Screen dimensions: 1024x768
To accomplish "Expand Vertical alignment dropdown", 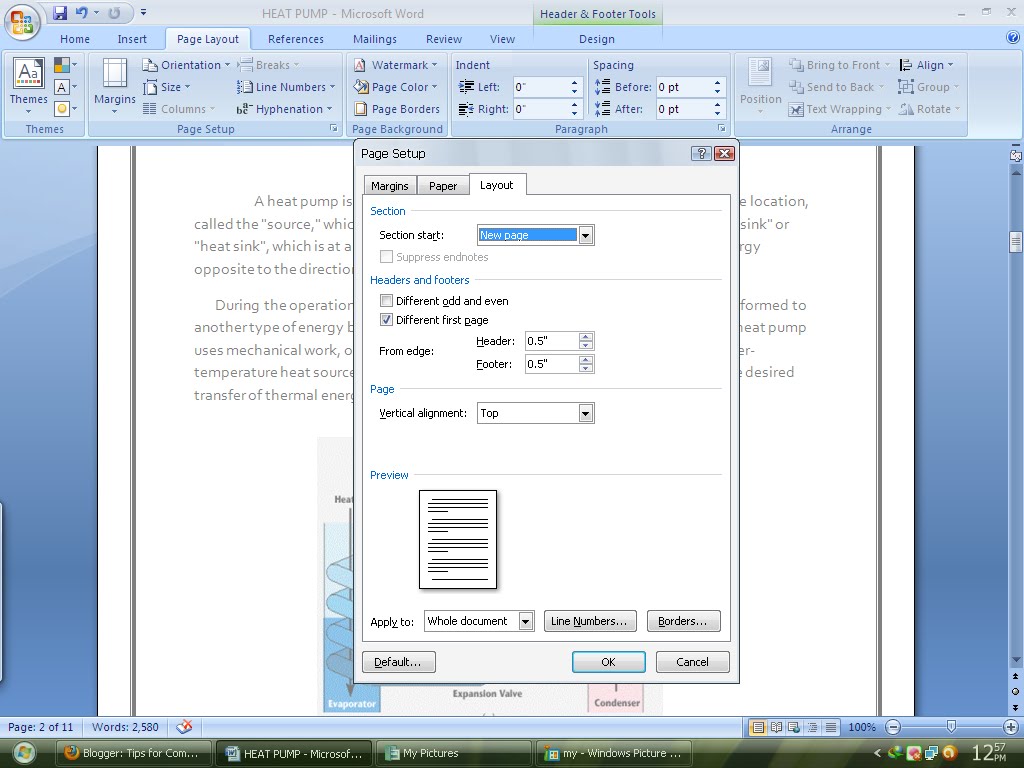I will click(x=586, y=413).
